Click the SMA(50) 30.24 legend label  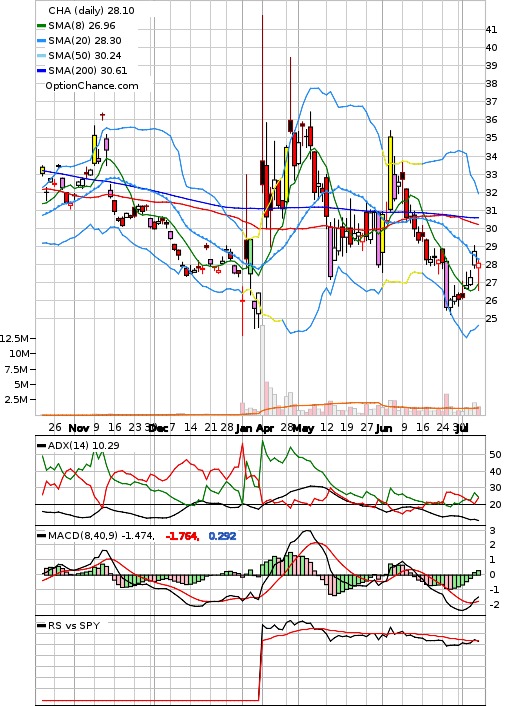85,55
